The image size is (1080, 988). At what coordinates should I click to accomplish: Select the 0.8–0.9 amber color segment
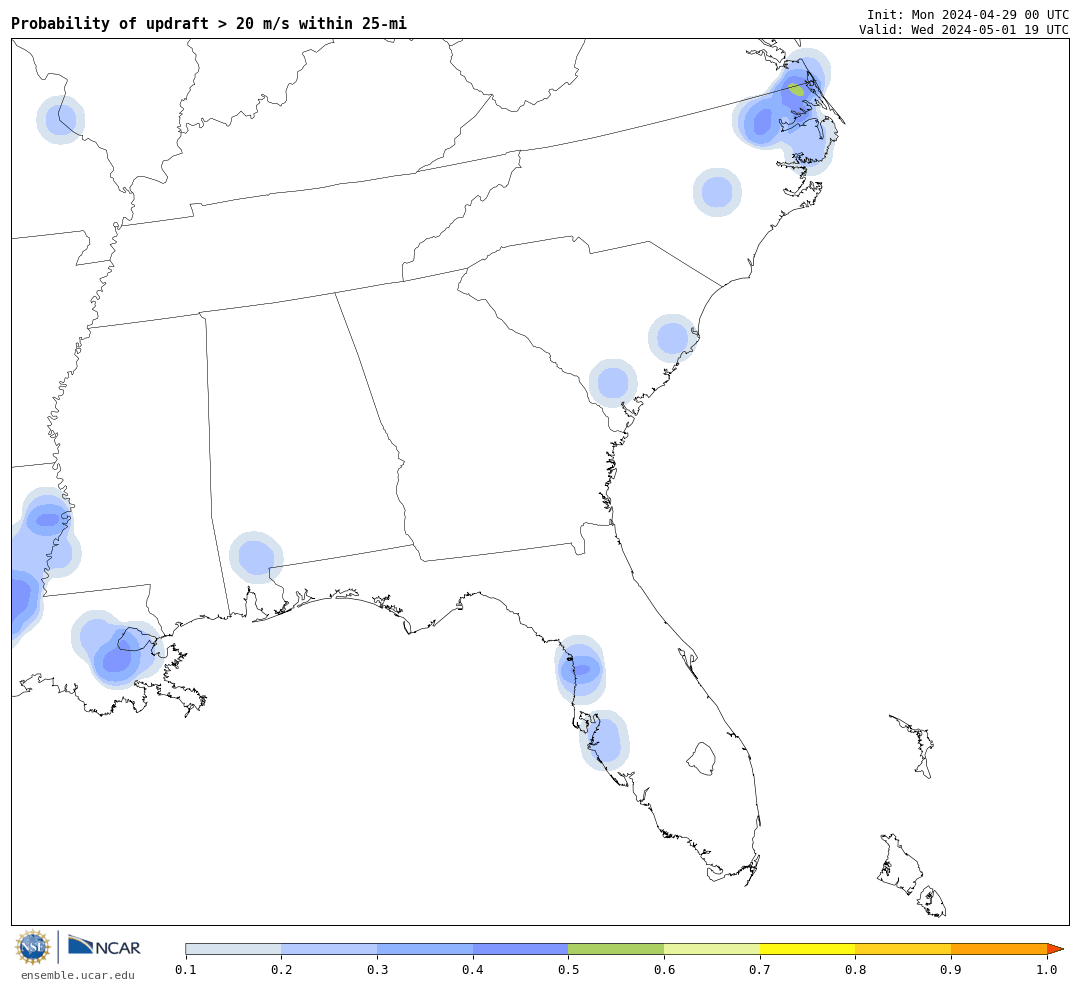click(904, 949)
